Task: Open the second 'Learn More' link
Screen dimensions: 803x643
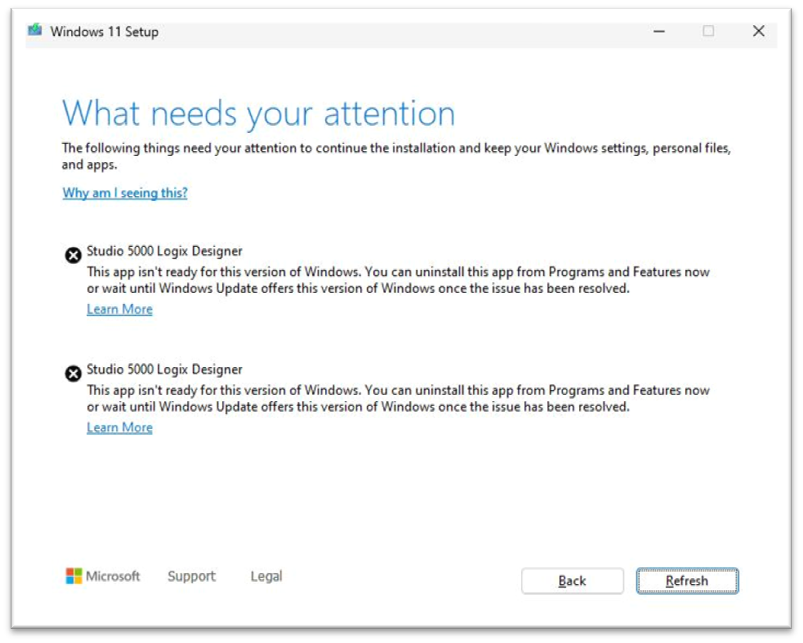Action: (x=119, y=427)
